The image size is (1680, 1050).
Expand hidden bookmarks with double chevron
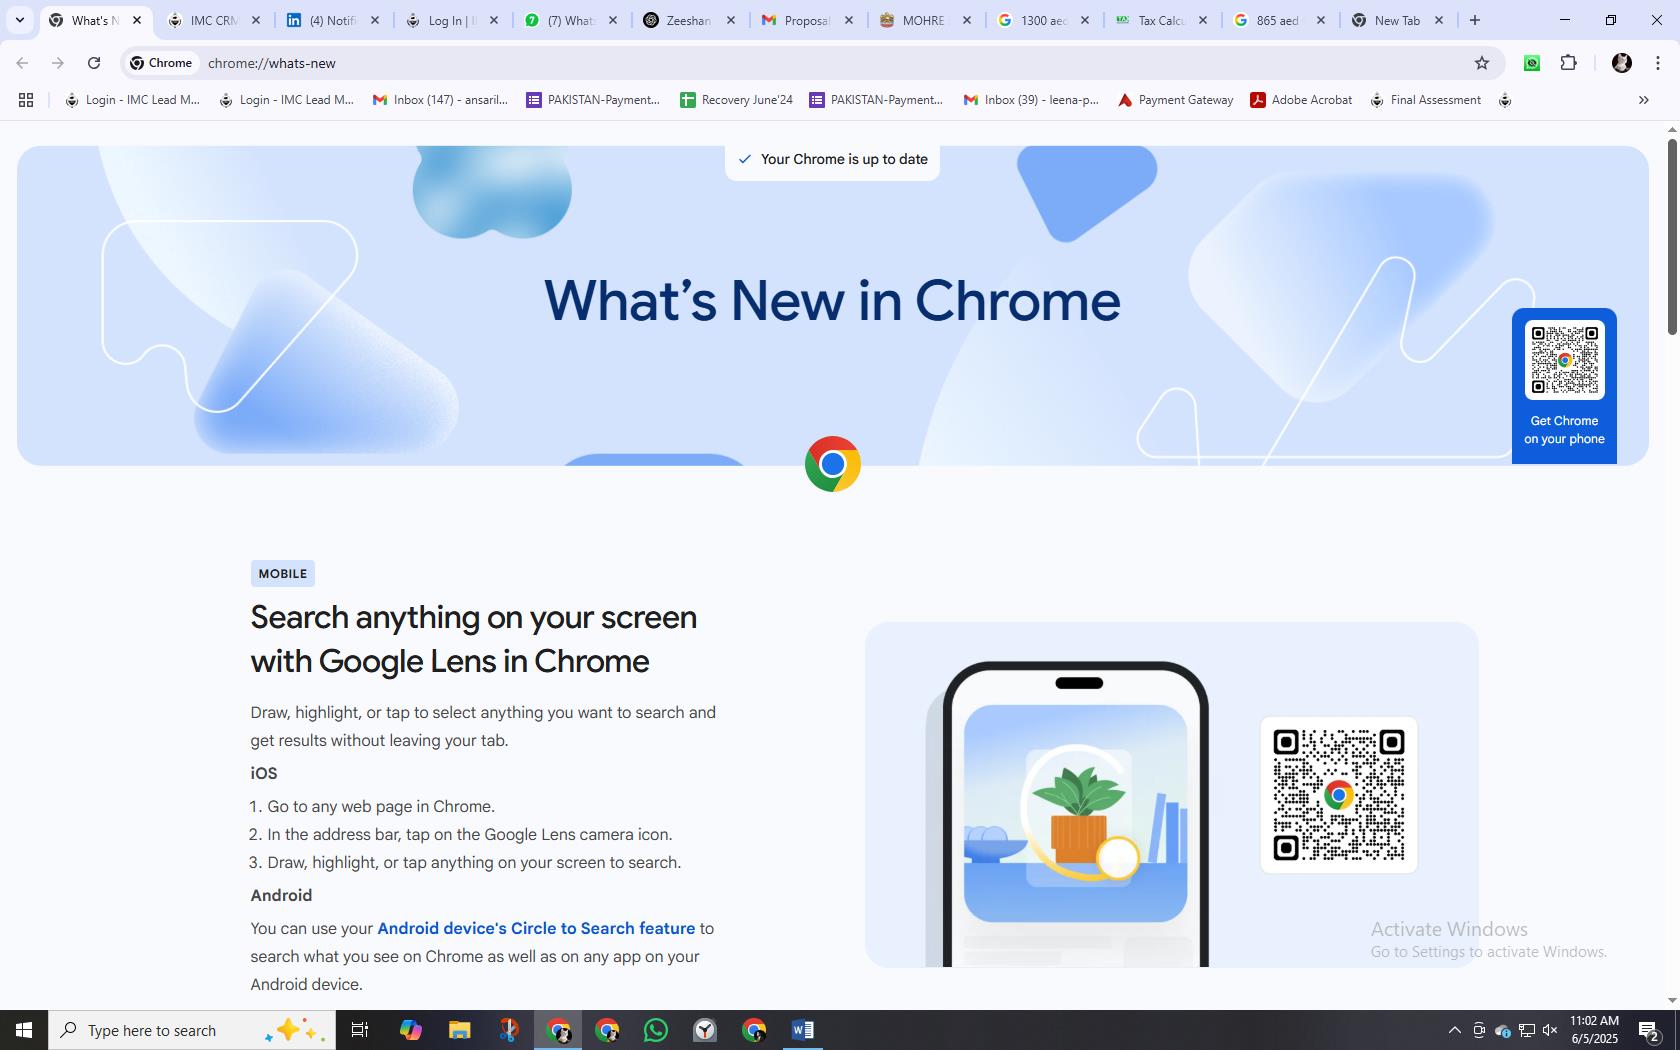coord(1643,100)
